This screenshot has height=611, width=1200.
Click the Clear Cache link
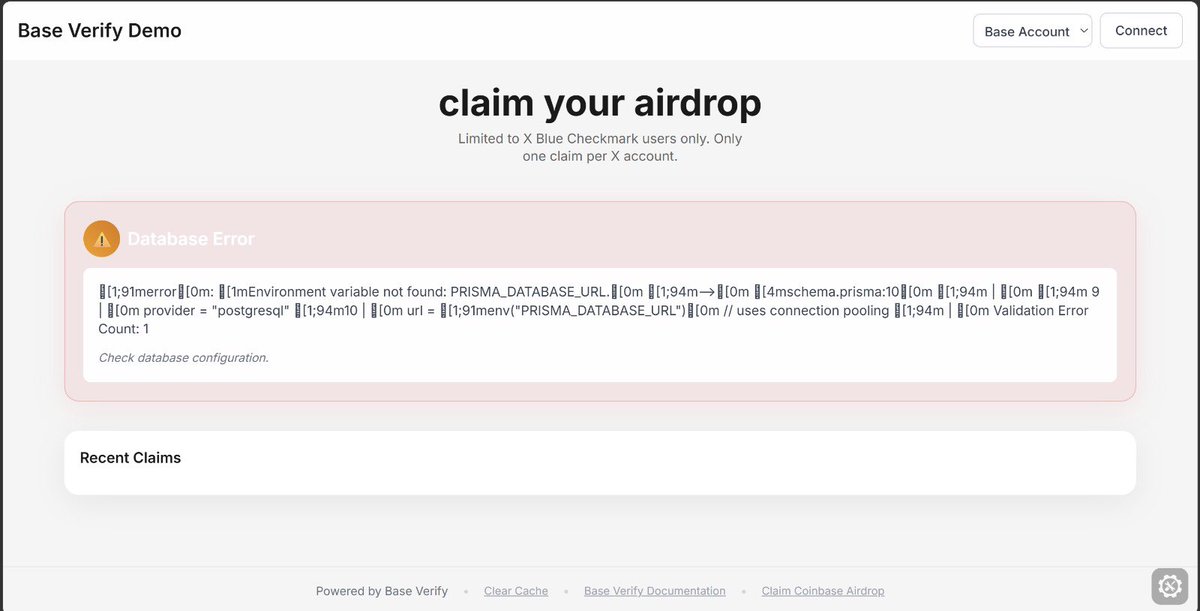click(516, 591)
